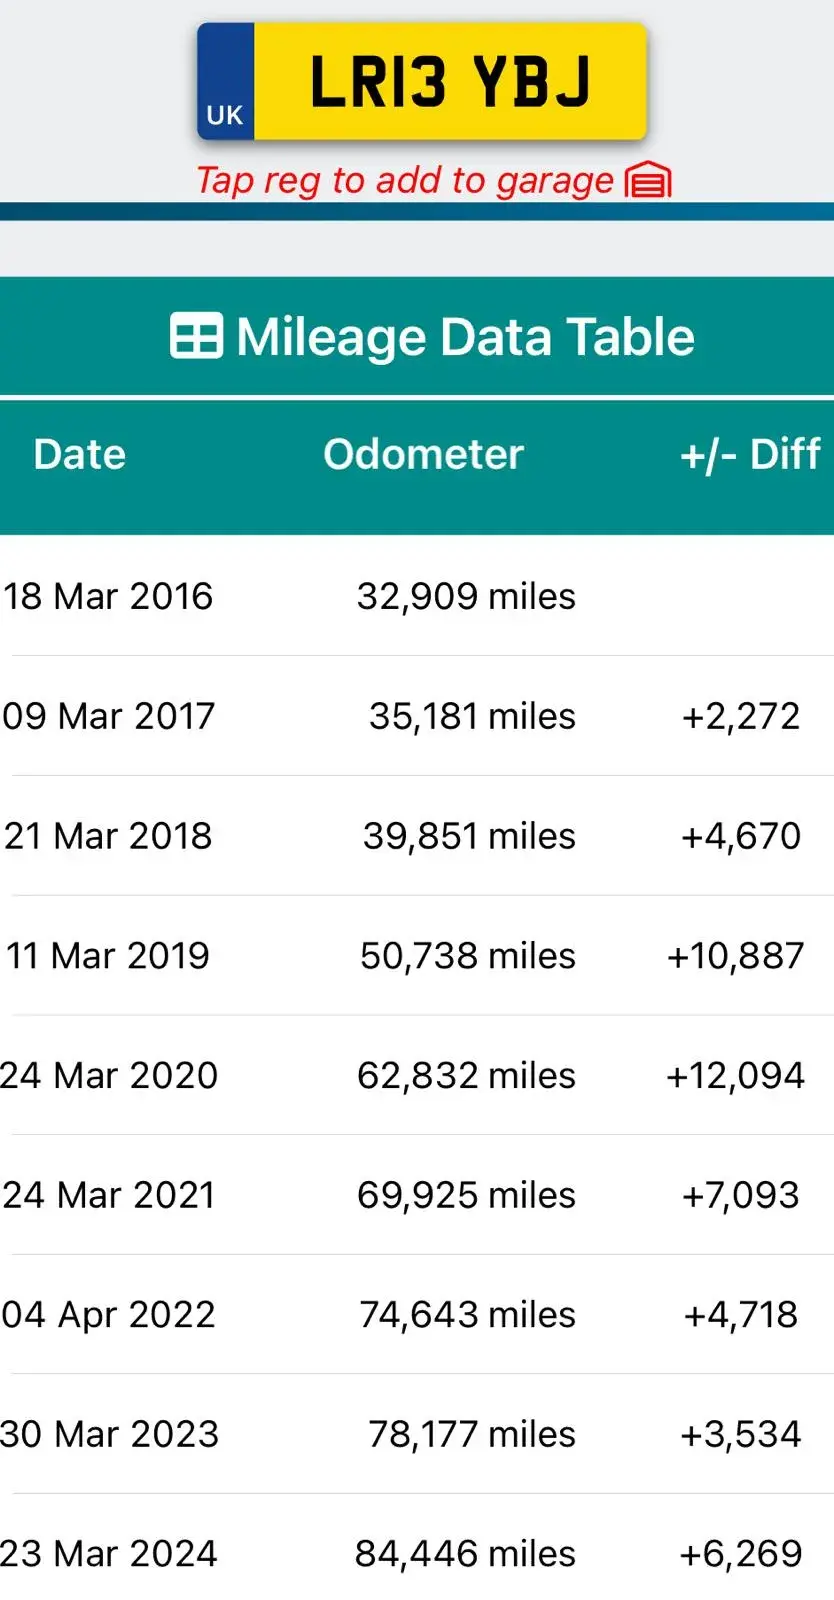Tap the Mileage Data Table title
This screenshot has height=1600, width=834.
tap(465, 337)
